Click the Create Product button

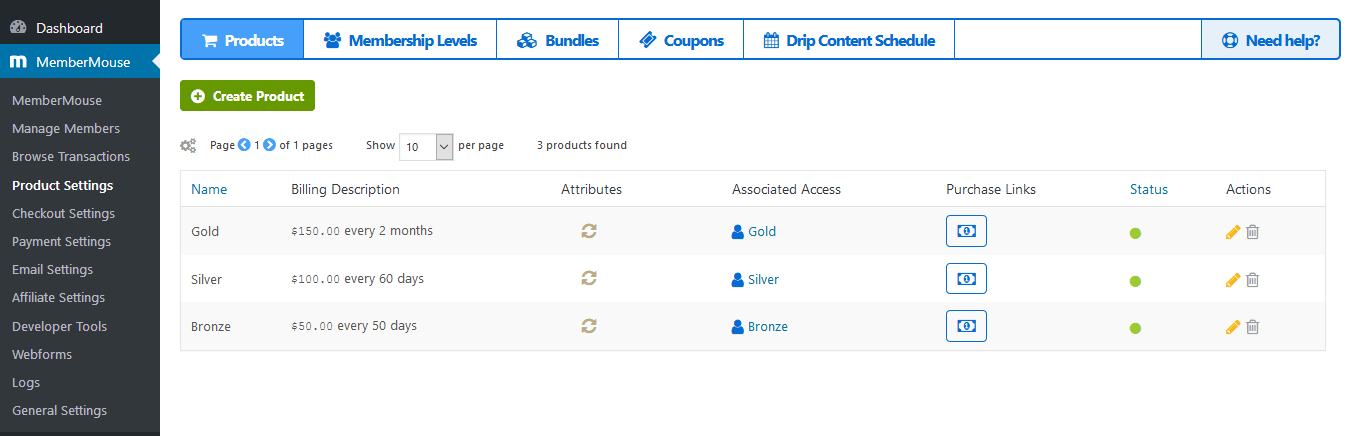[x=248, y=96]
